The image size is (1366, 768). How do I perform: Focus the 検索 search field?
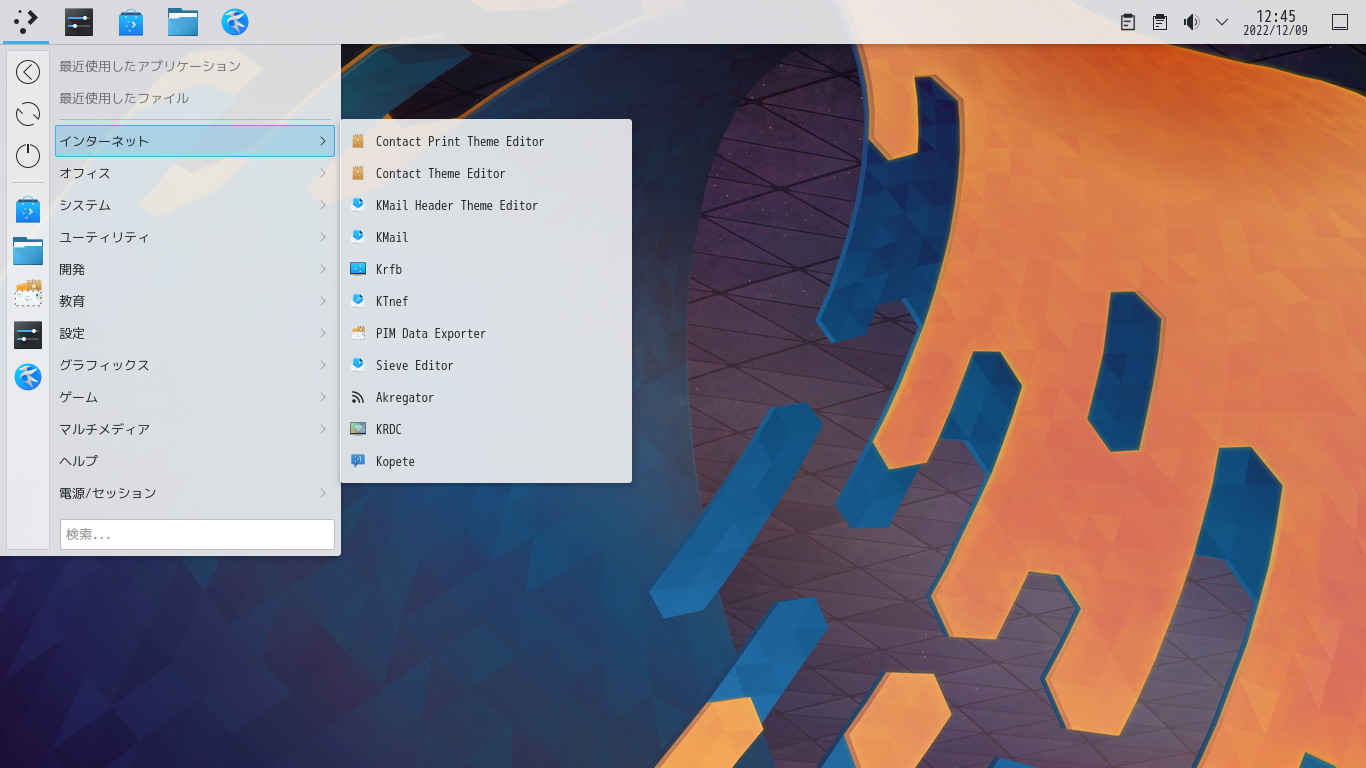pos(197,534)
